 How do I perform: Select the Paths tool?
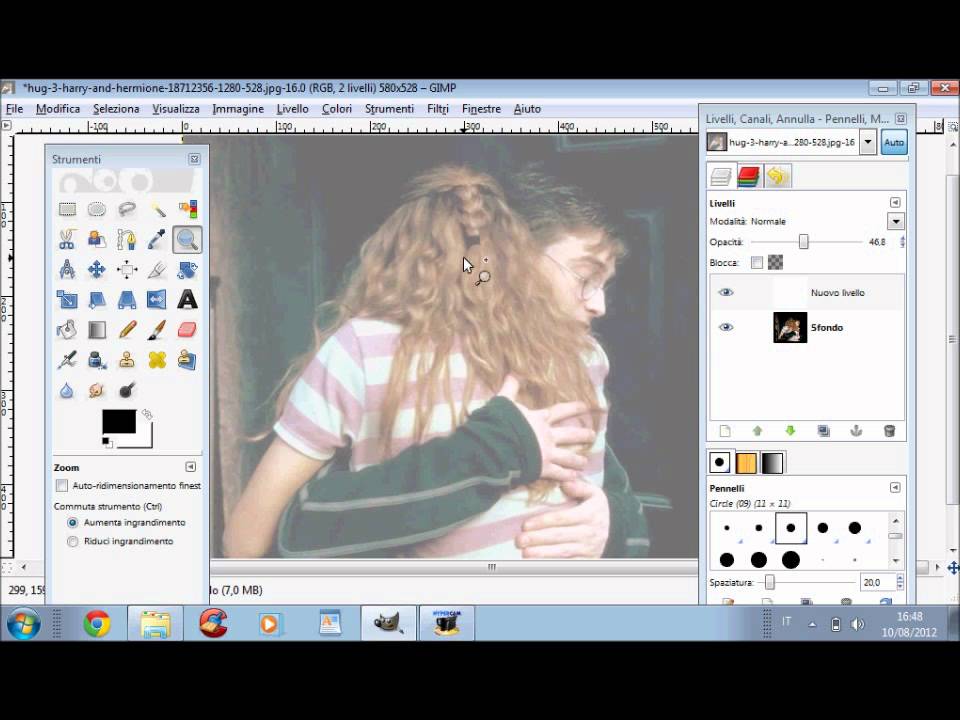(127, 239)
